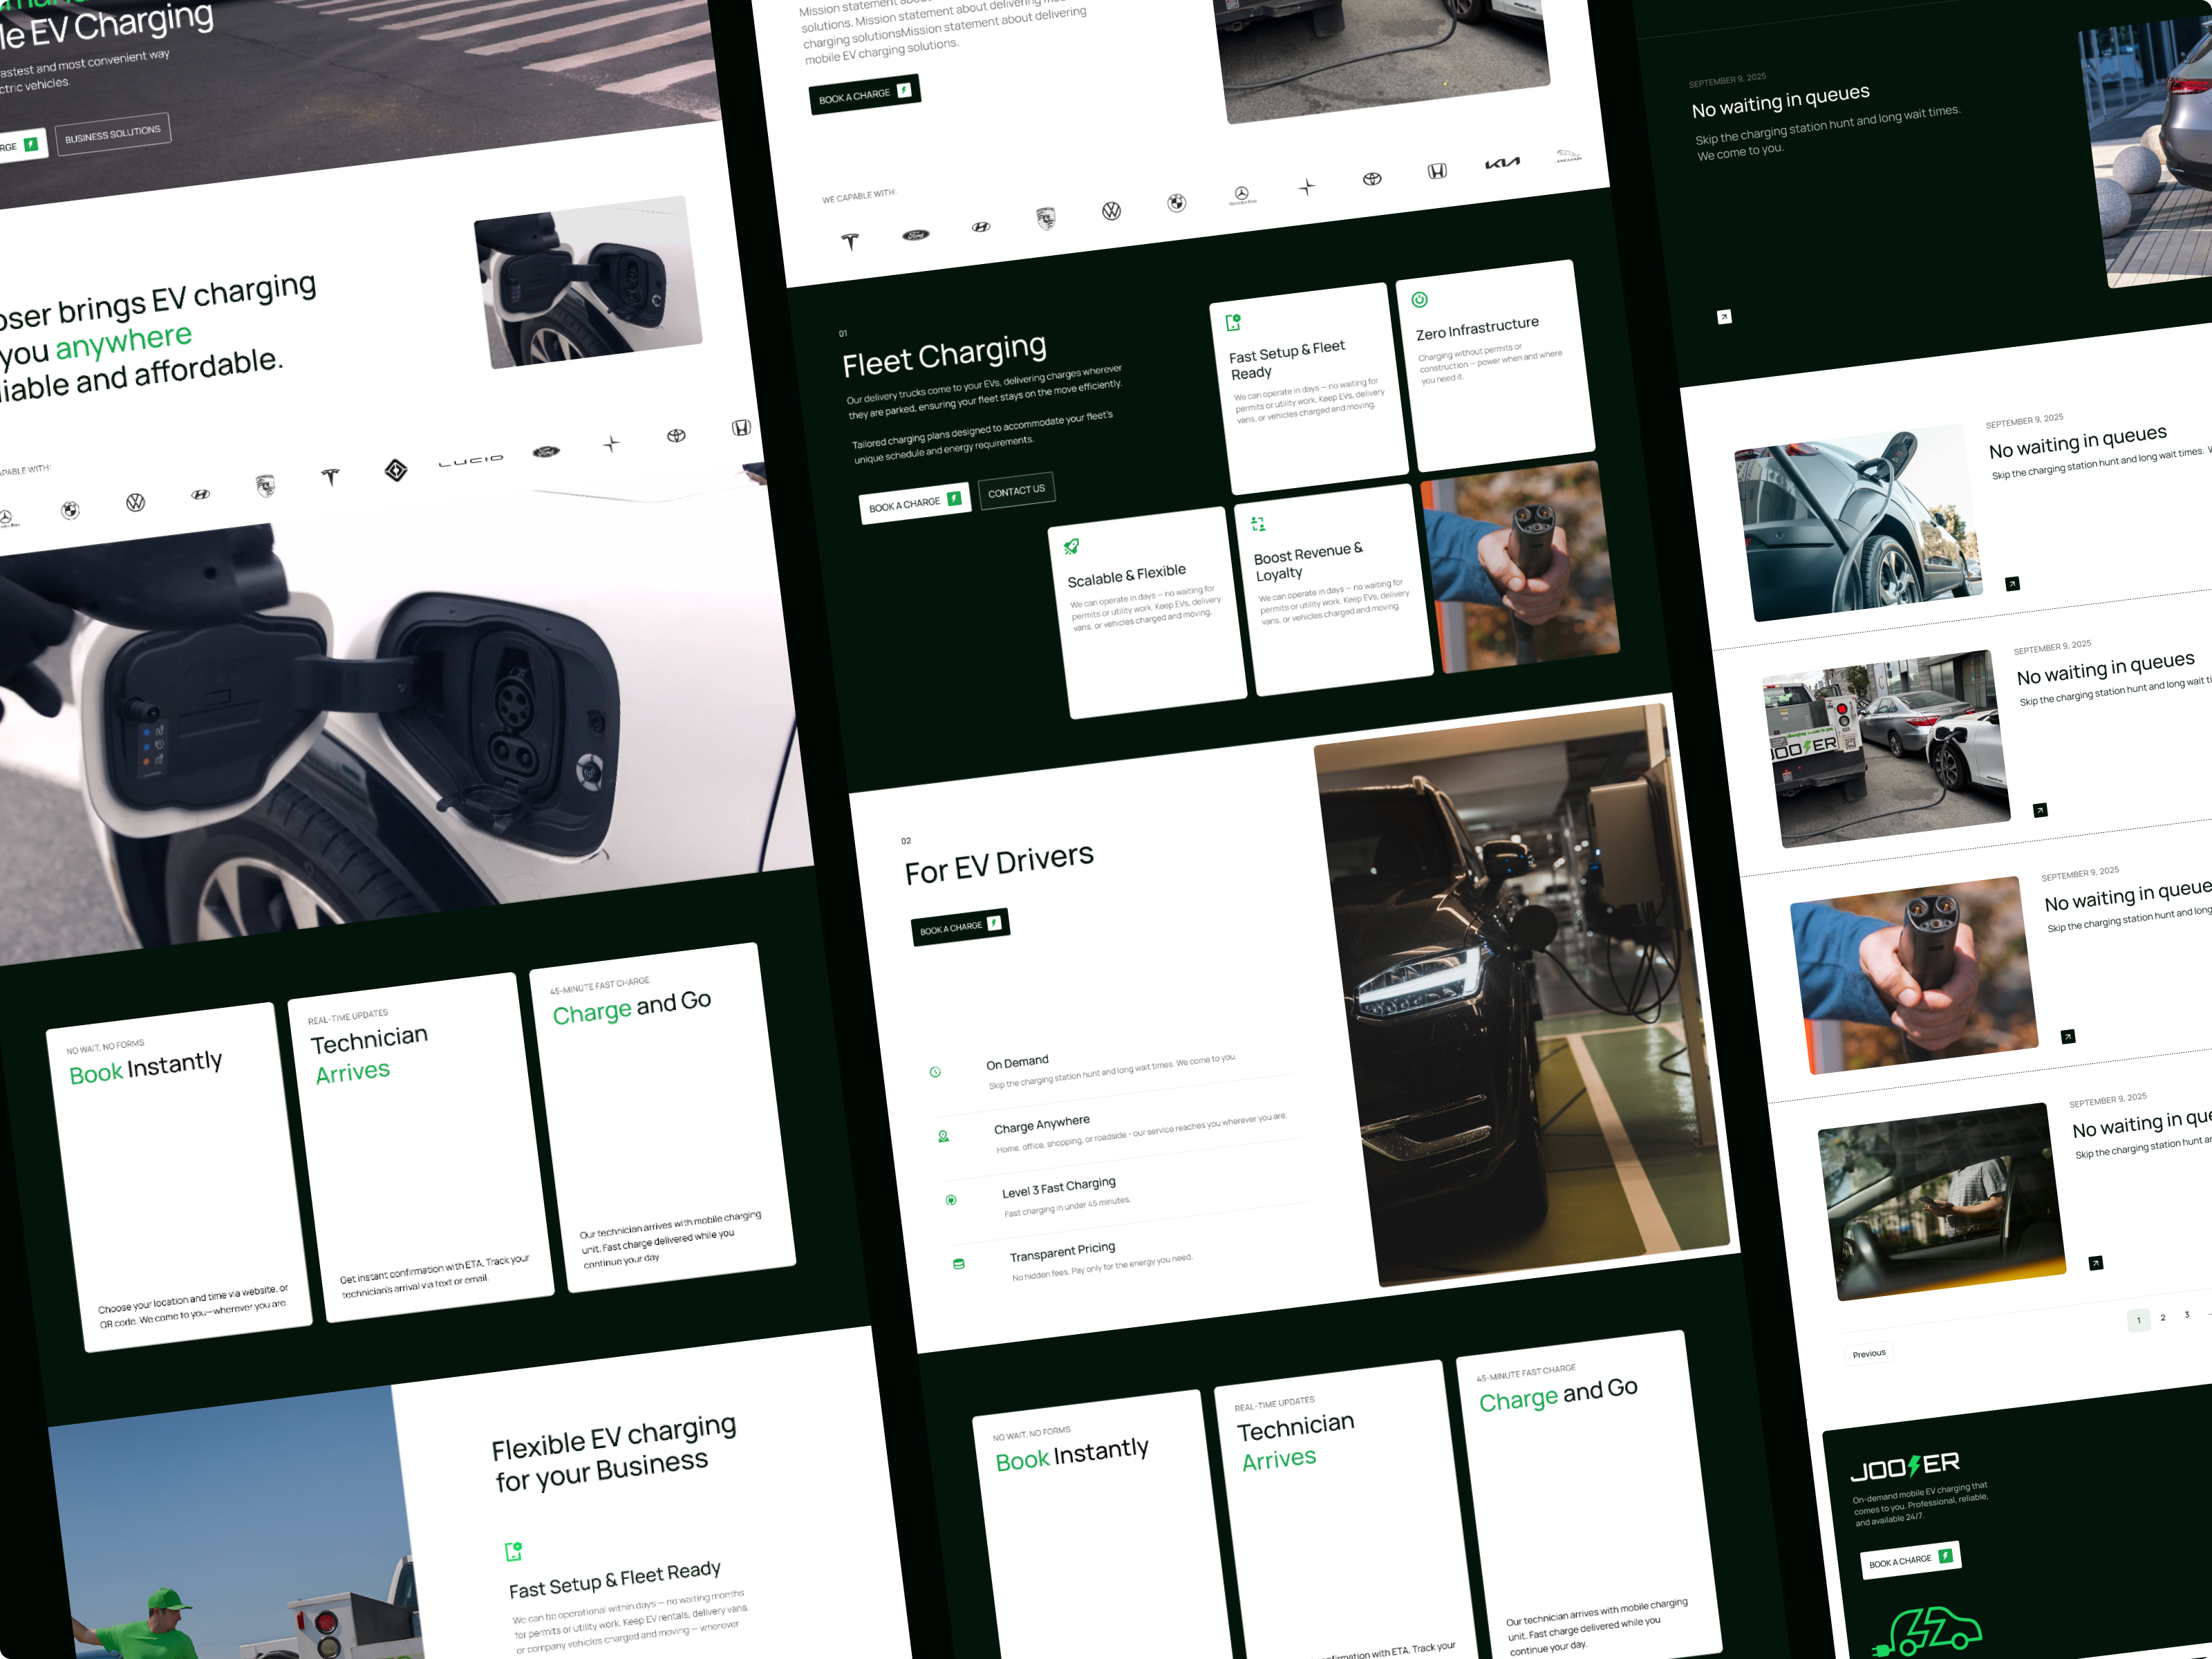2212x1659 pixels.
Task: Click the Ford logo below the Mission statement
Action: coord(915,235)
